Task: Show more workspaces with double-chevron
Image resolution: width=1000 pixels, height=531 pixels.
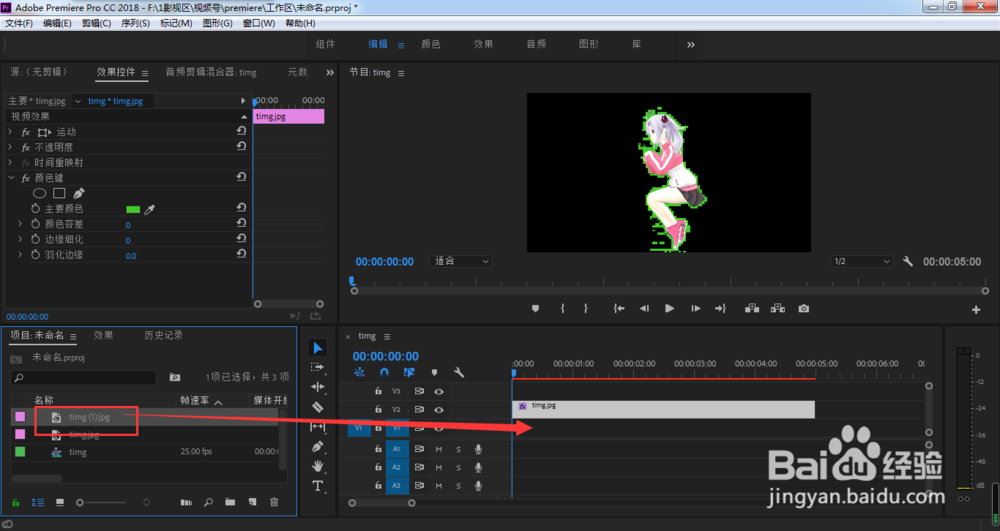Action: pos(691,45)
